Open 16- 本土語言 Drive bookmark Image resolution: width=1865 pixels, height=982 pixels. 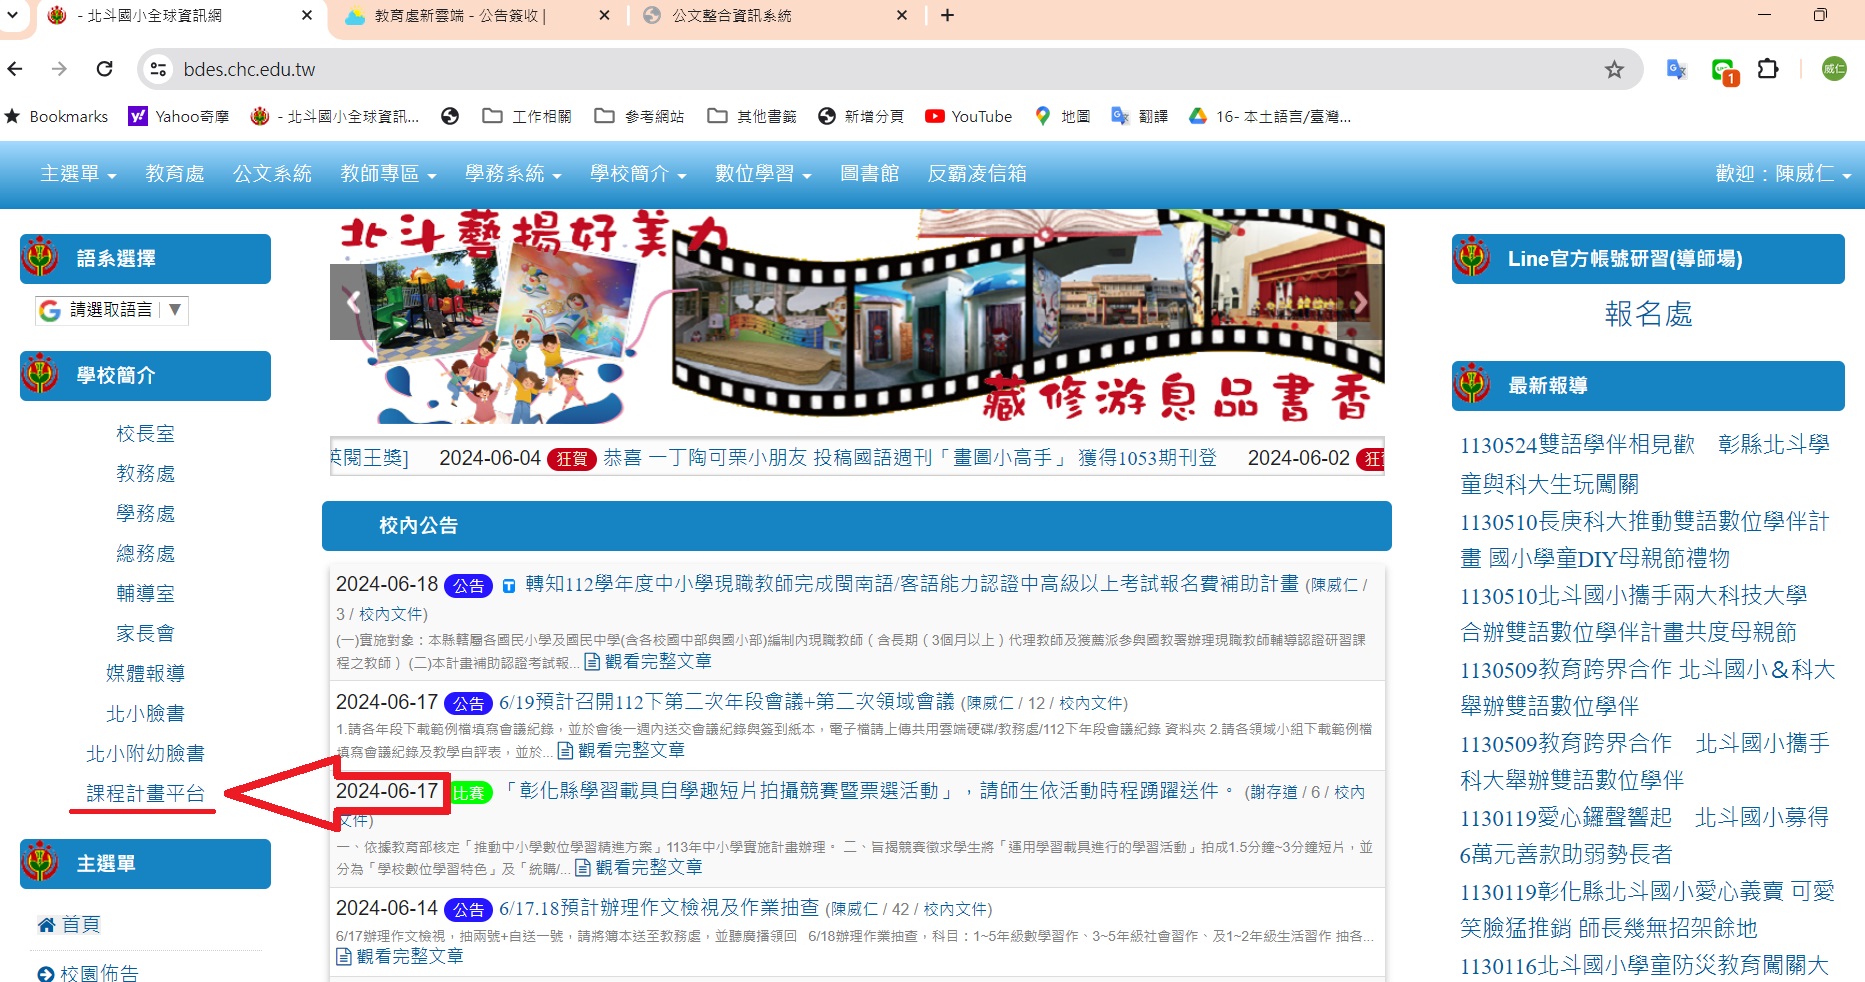[1270, 116]
